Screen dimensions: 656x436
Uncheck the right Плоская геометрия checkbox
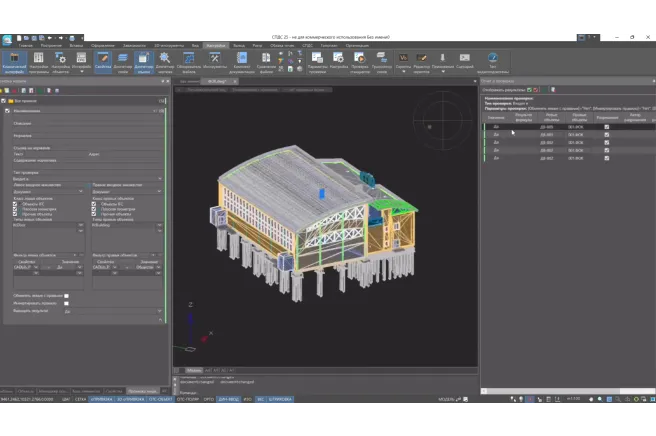point(94,208)
